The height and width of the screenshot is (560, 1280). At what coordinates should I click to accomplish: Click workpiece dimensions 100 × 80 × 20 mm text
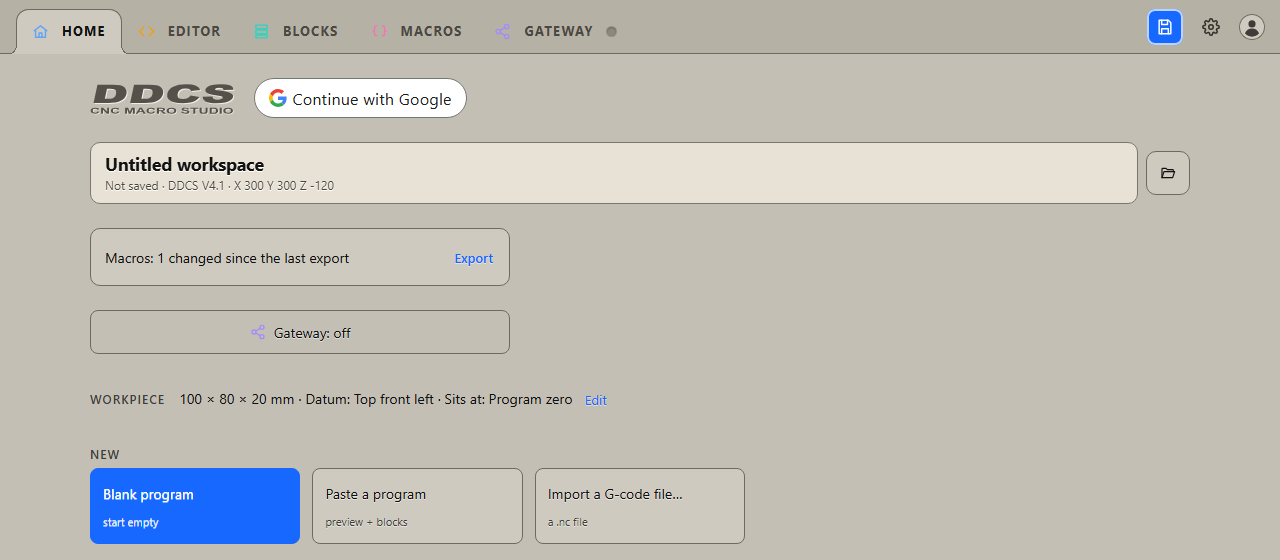(237, 399)
